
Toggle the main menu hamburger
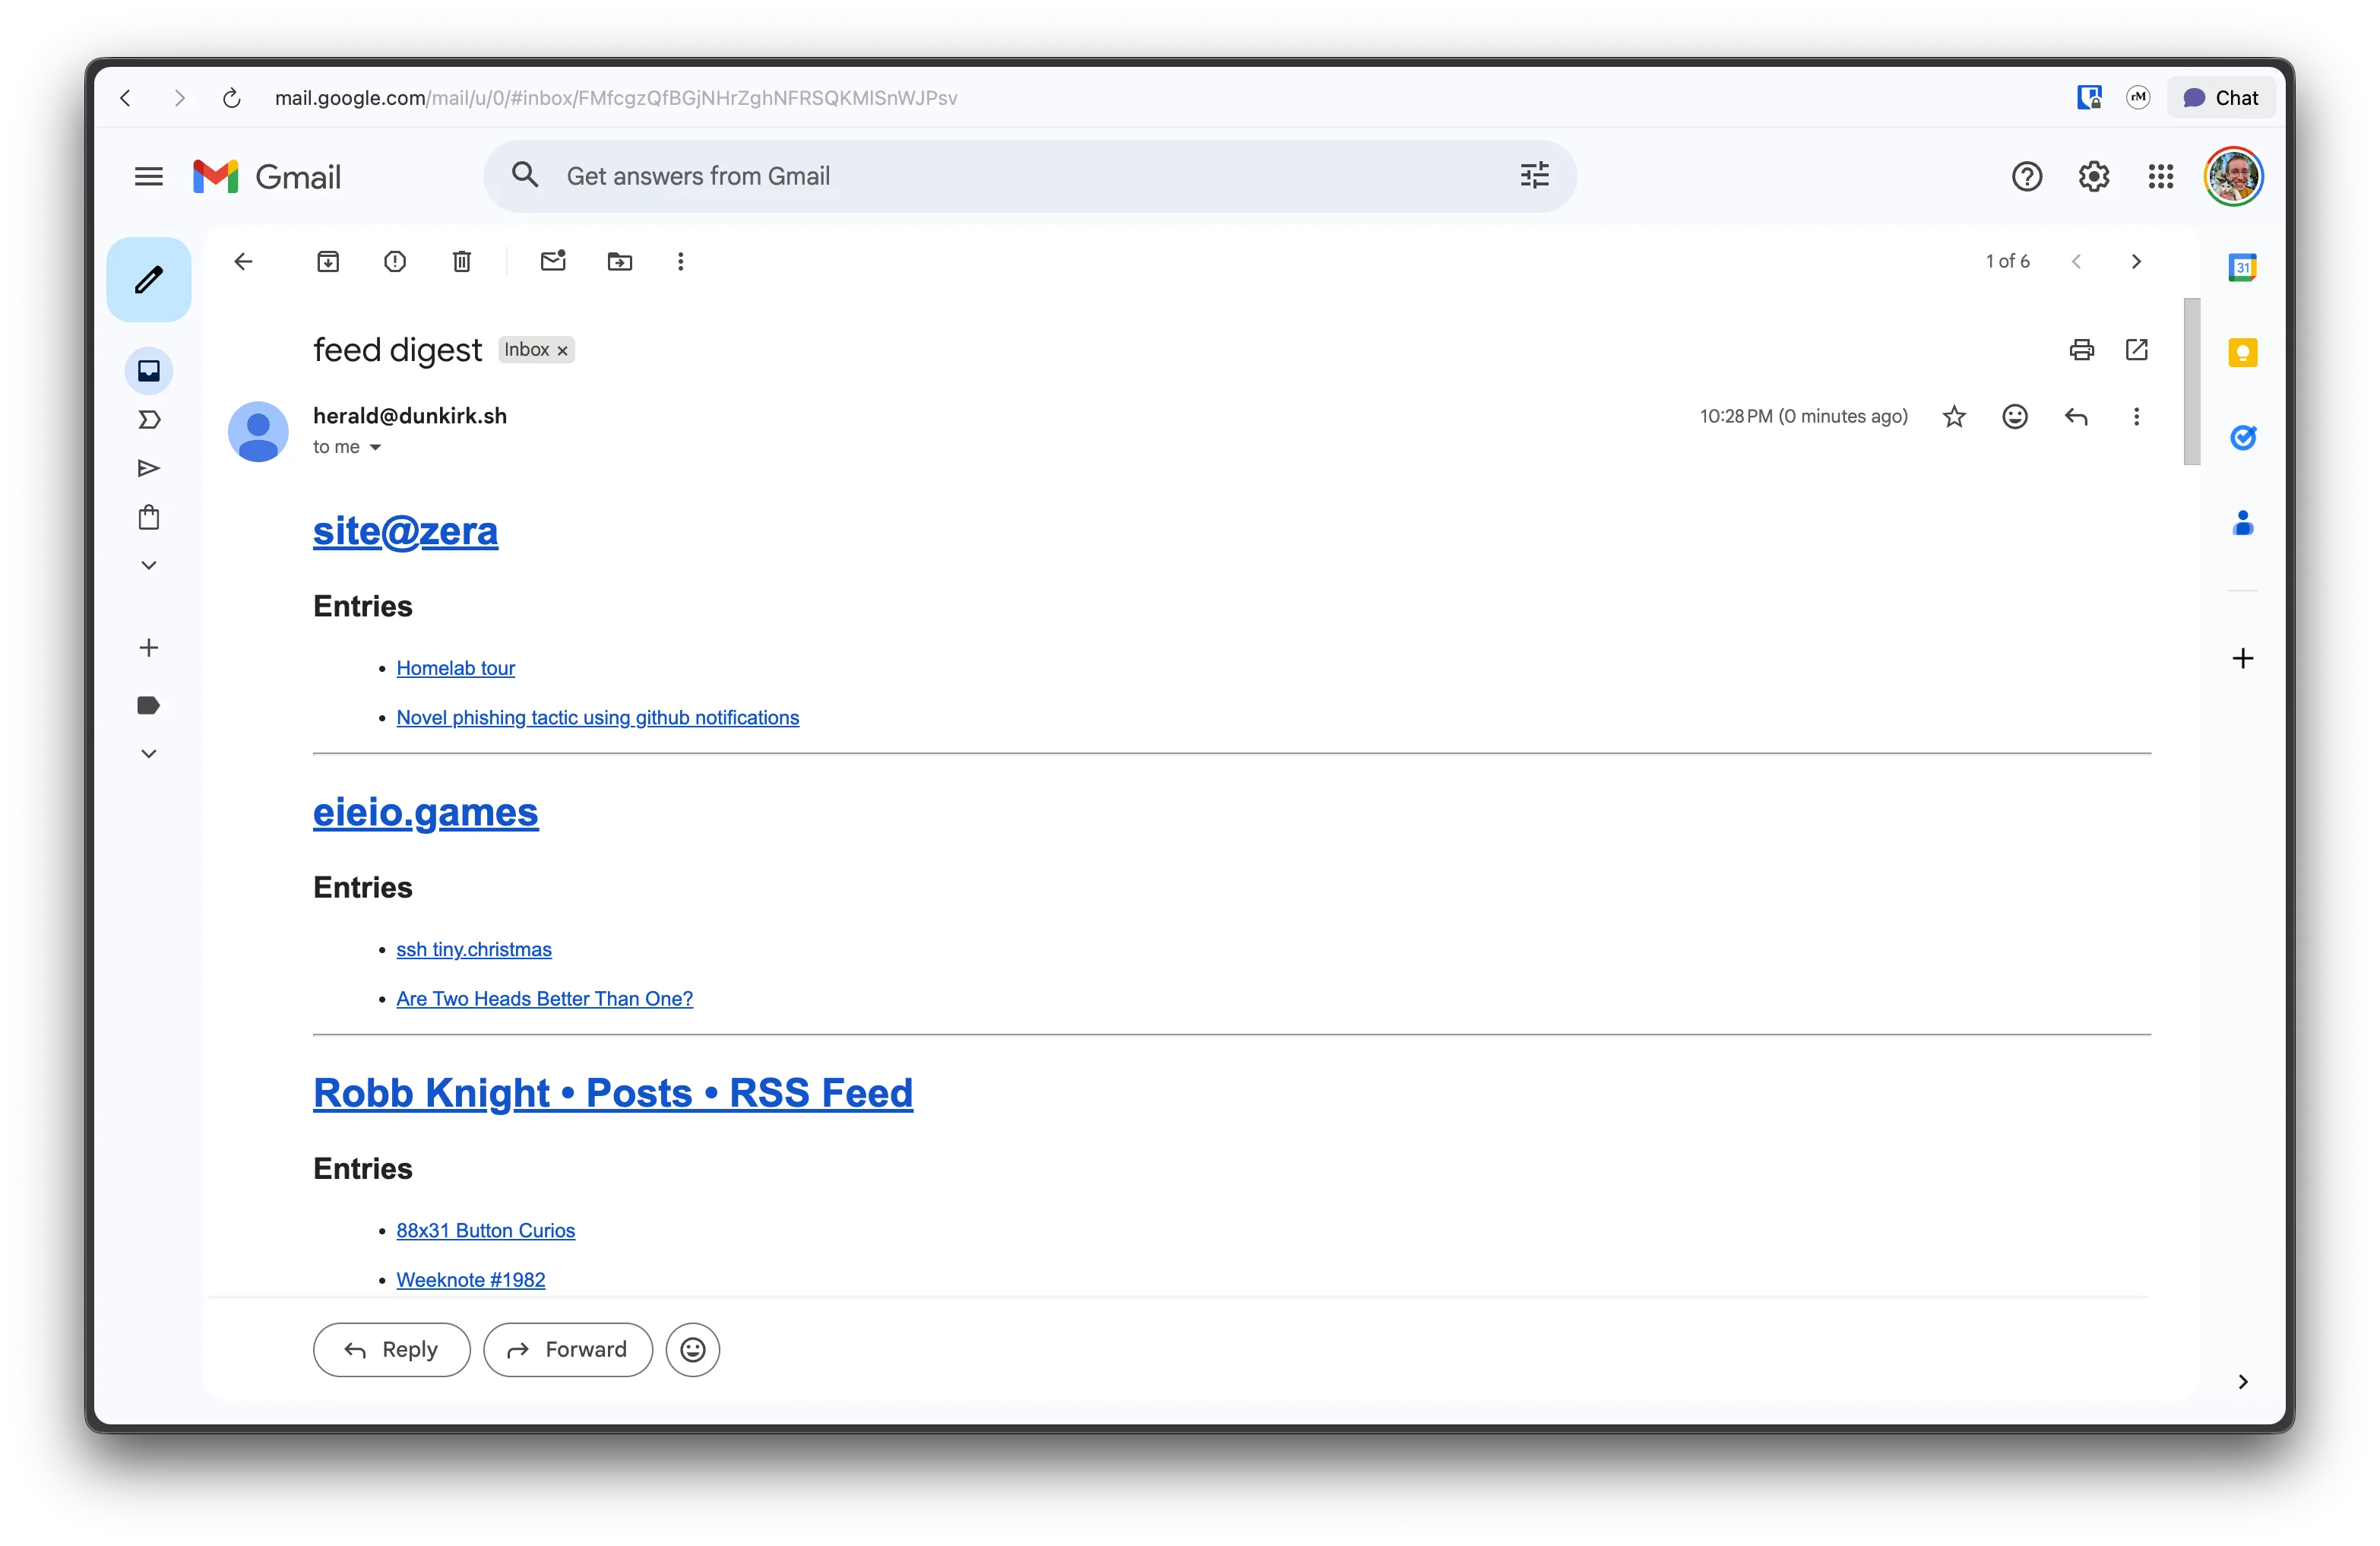149,177
